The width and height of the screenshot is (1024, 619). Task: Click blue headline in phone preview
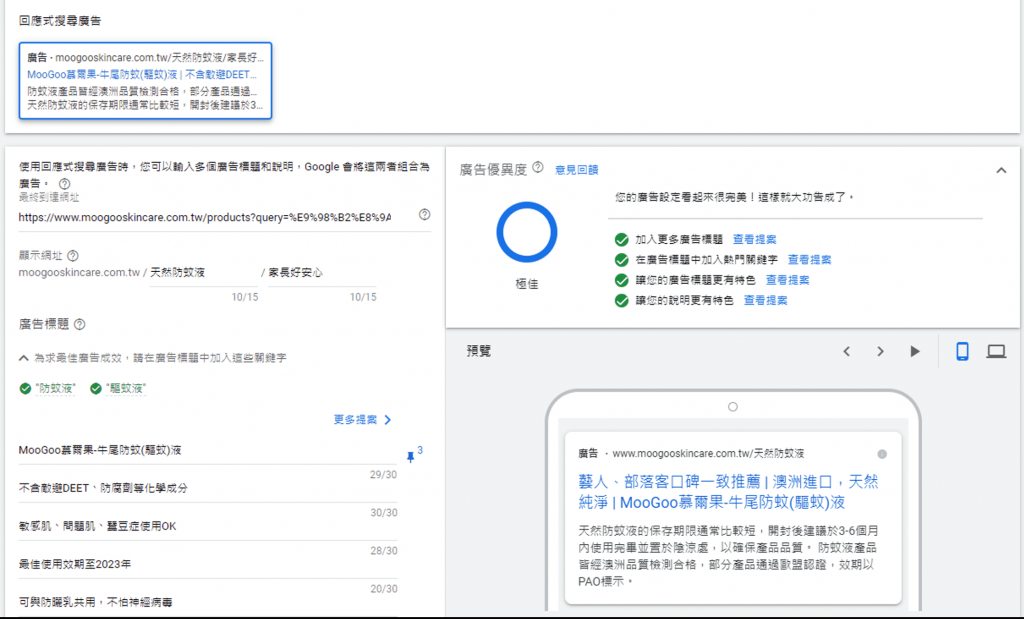click(x=728, y=492)
